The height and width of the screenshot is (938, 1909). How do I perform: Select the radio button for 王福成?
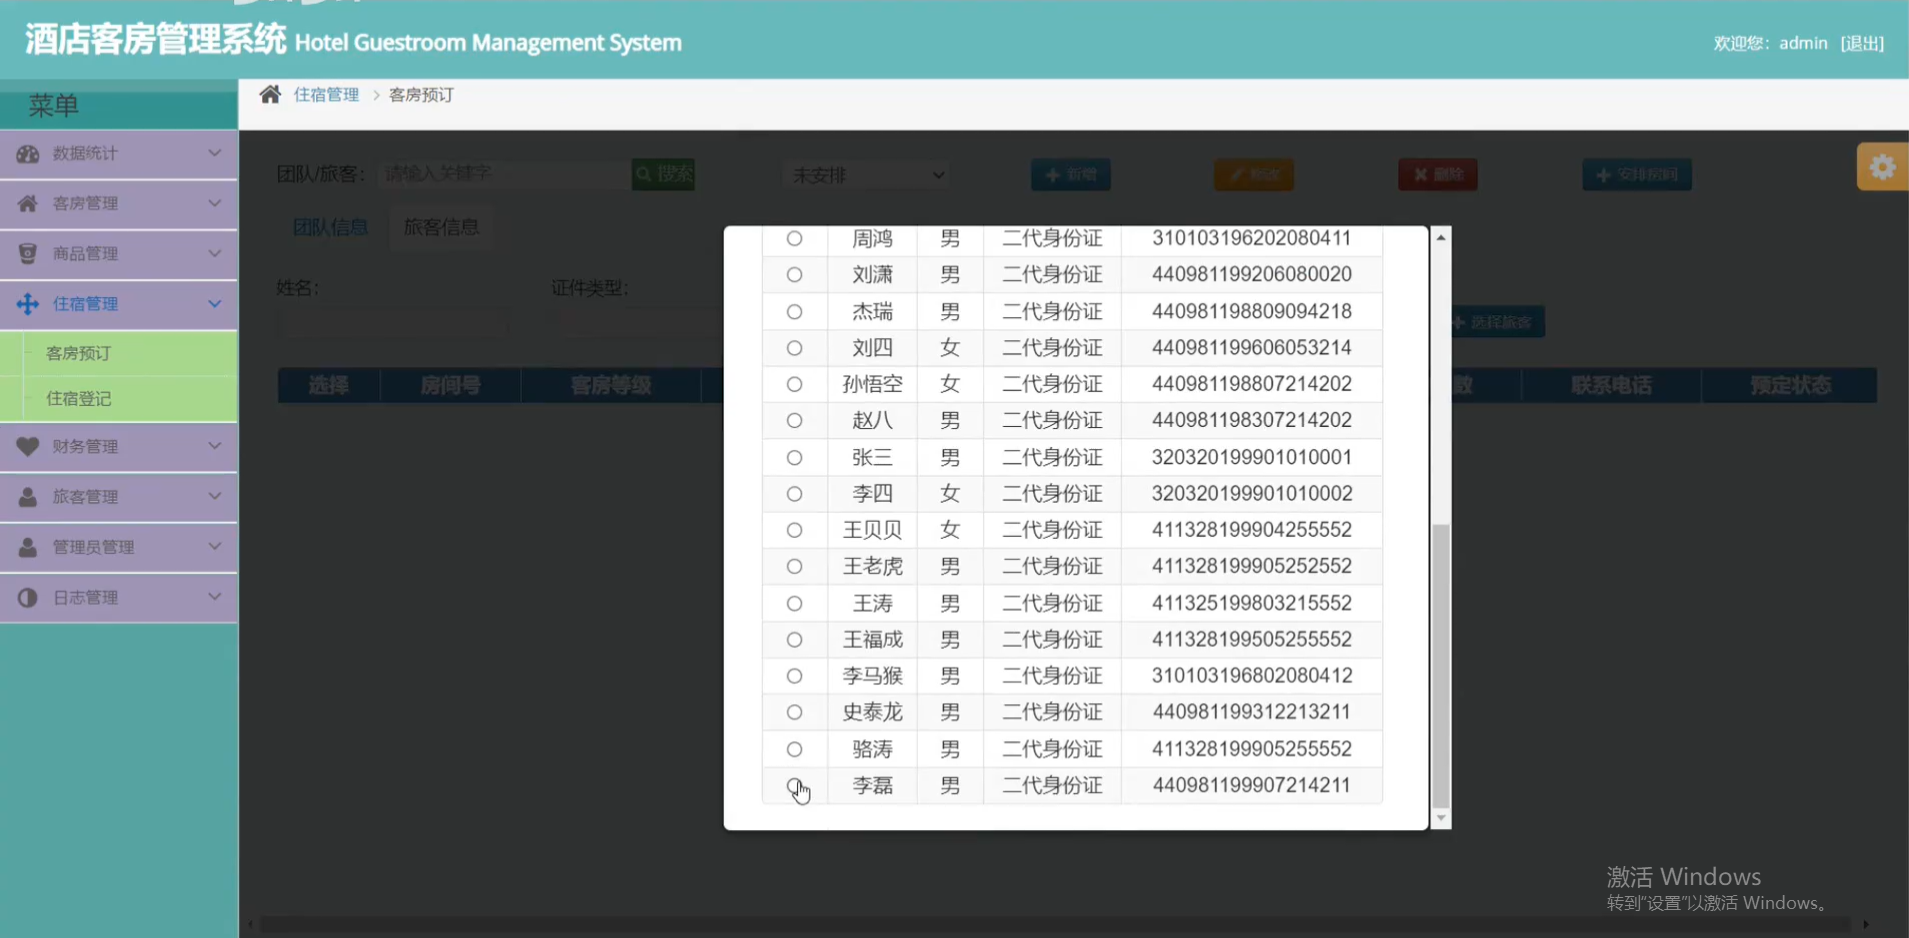(x=794, y=640)
